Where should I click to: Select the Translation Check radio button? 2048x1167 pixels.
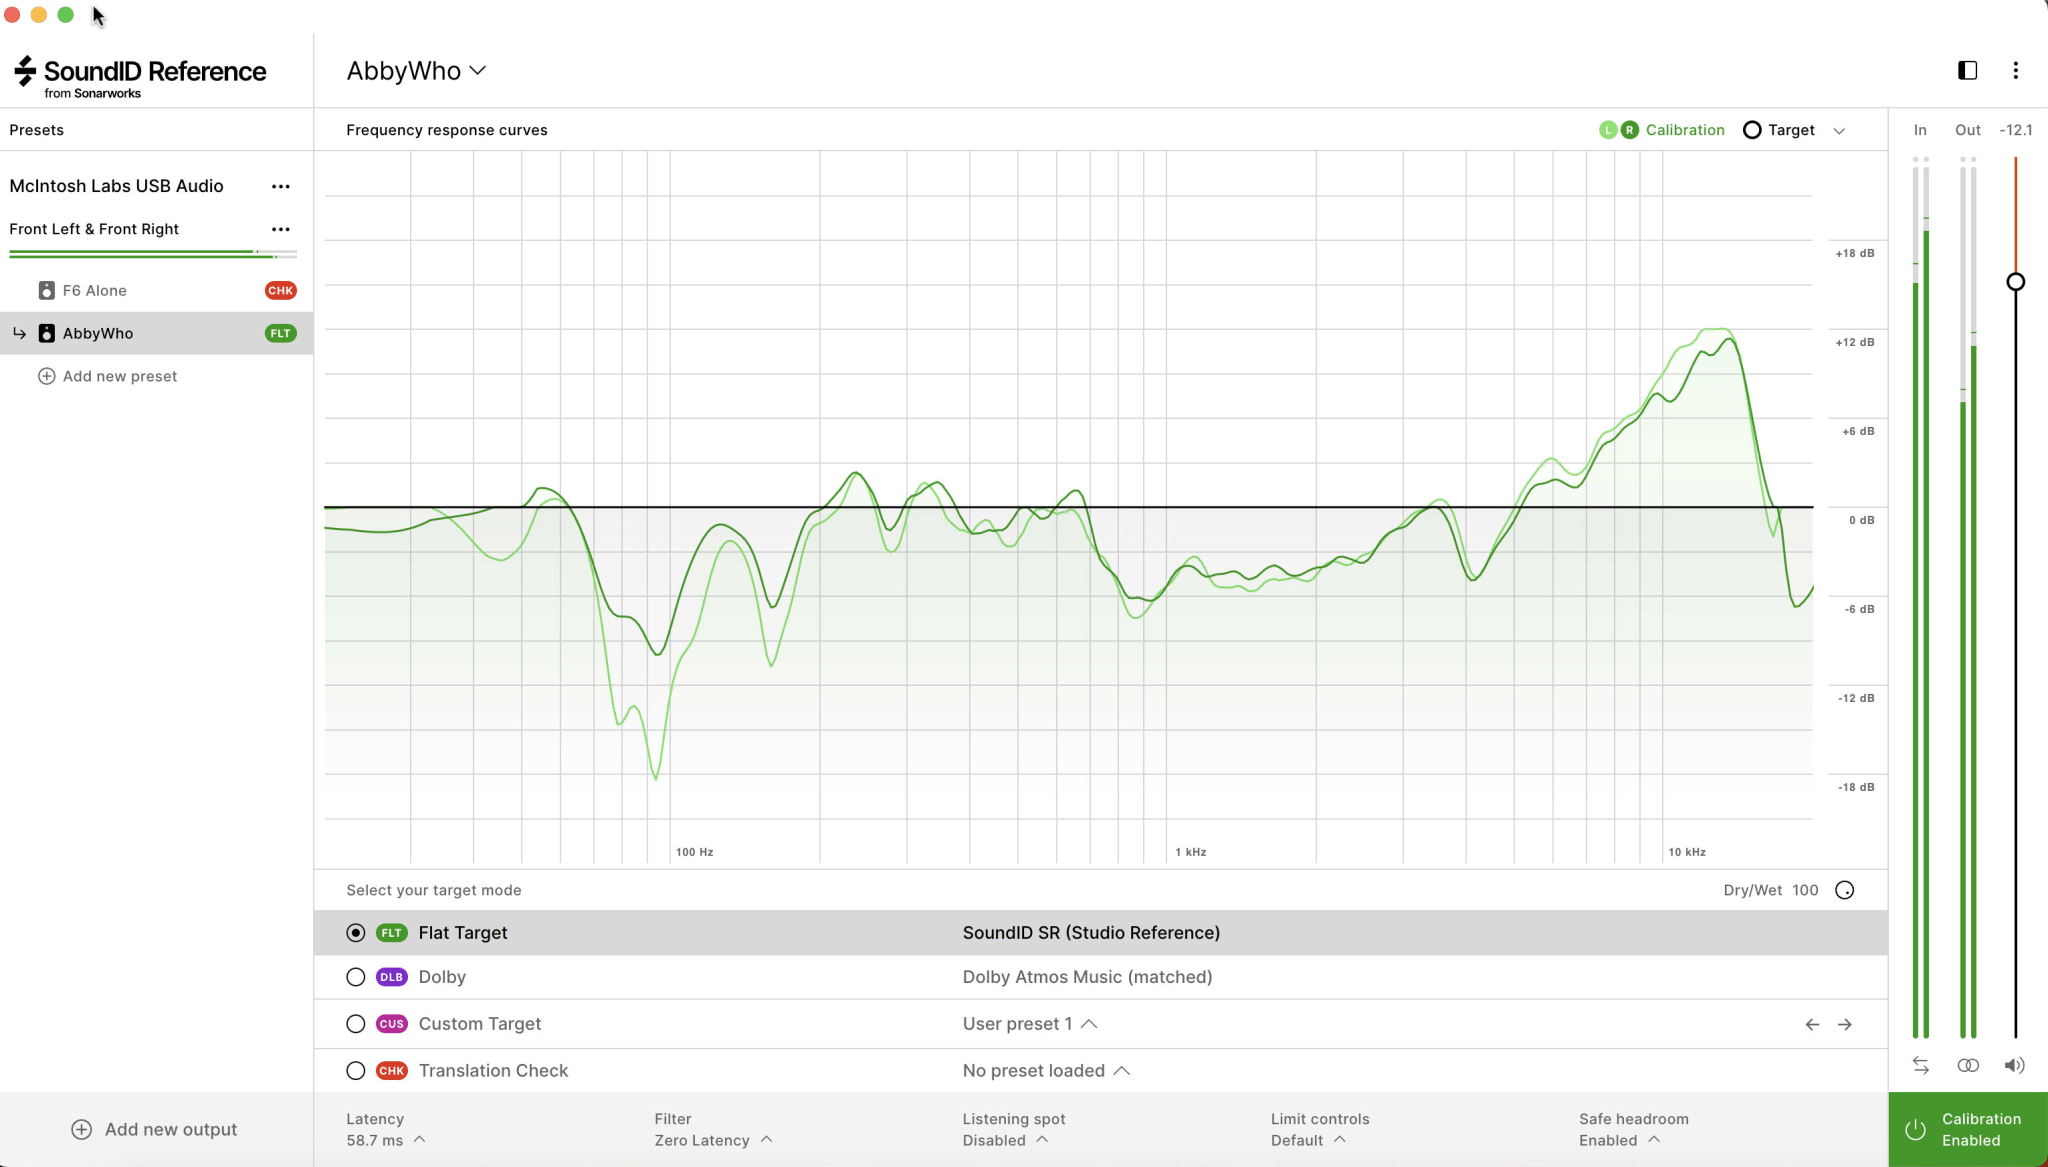coord(355,1071)
